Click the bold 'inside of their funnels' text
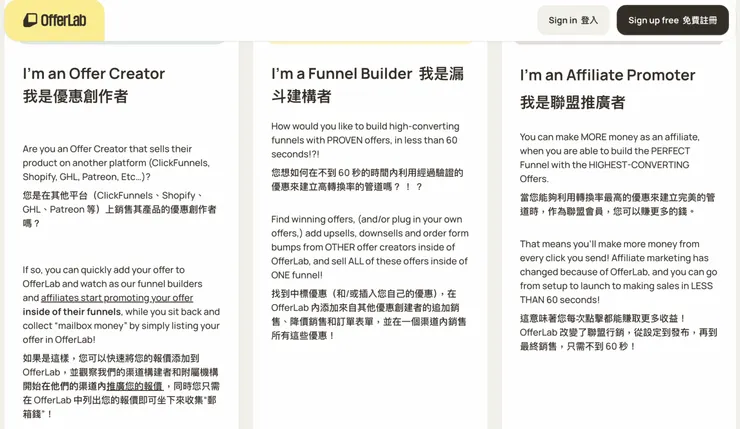Image resolution: width=740 pixels, height=429 pixels. pos(72,312)
